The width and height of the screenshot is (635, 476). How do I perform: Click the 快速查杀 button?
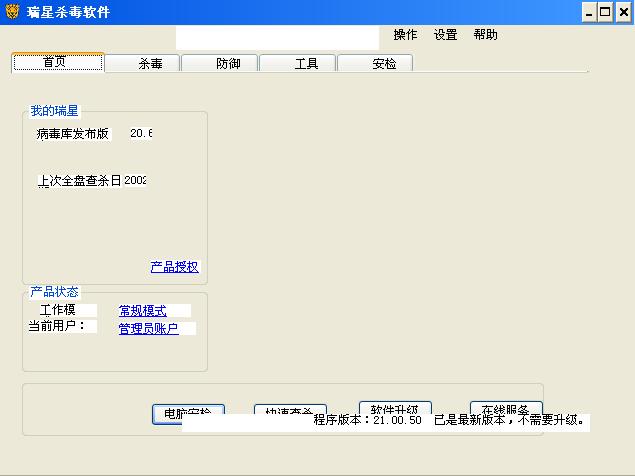pos(290,409)
